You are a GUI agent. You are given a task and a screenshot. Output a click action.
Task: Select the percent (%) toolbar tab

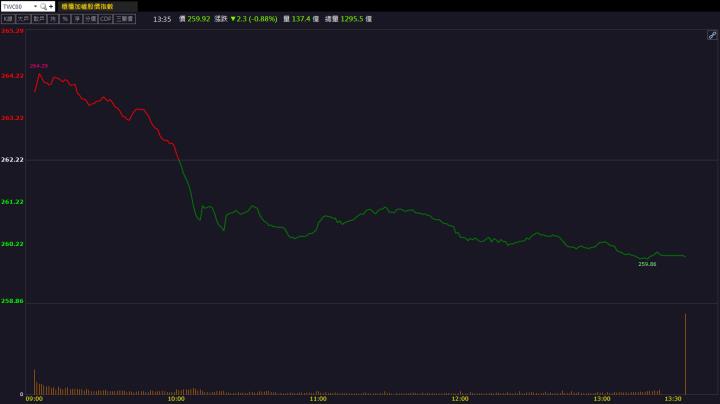coord(65,19)
